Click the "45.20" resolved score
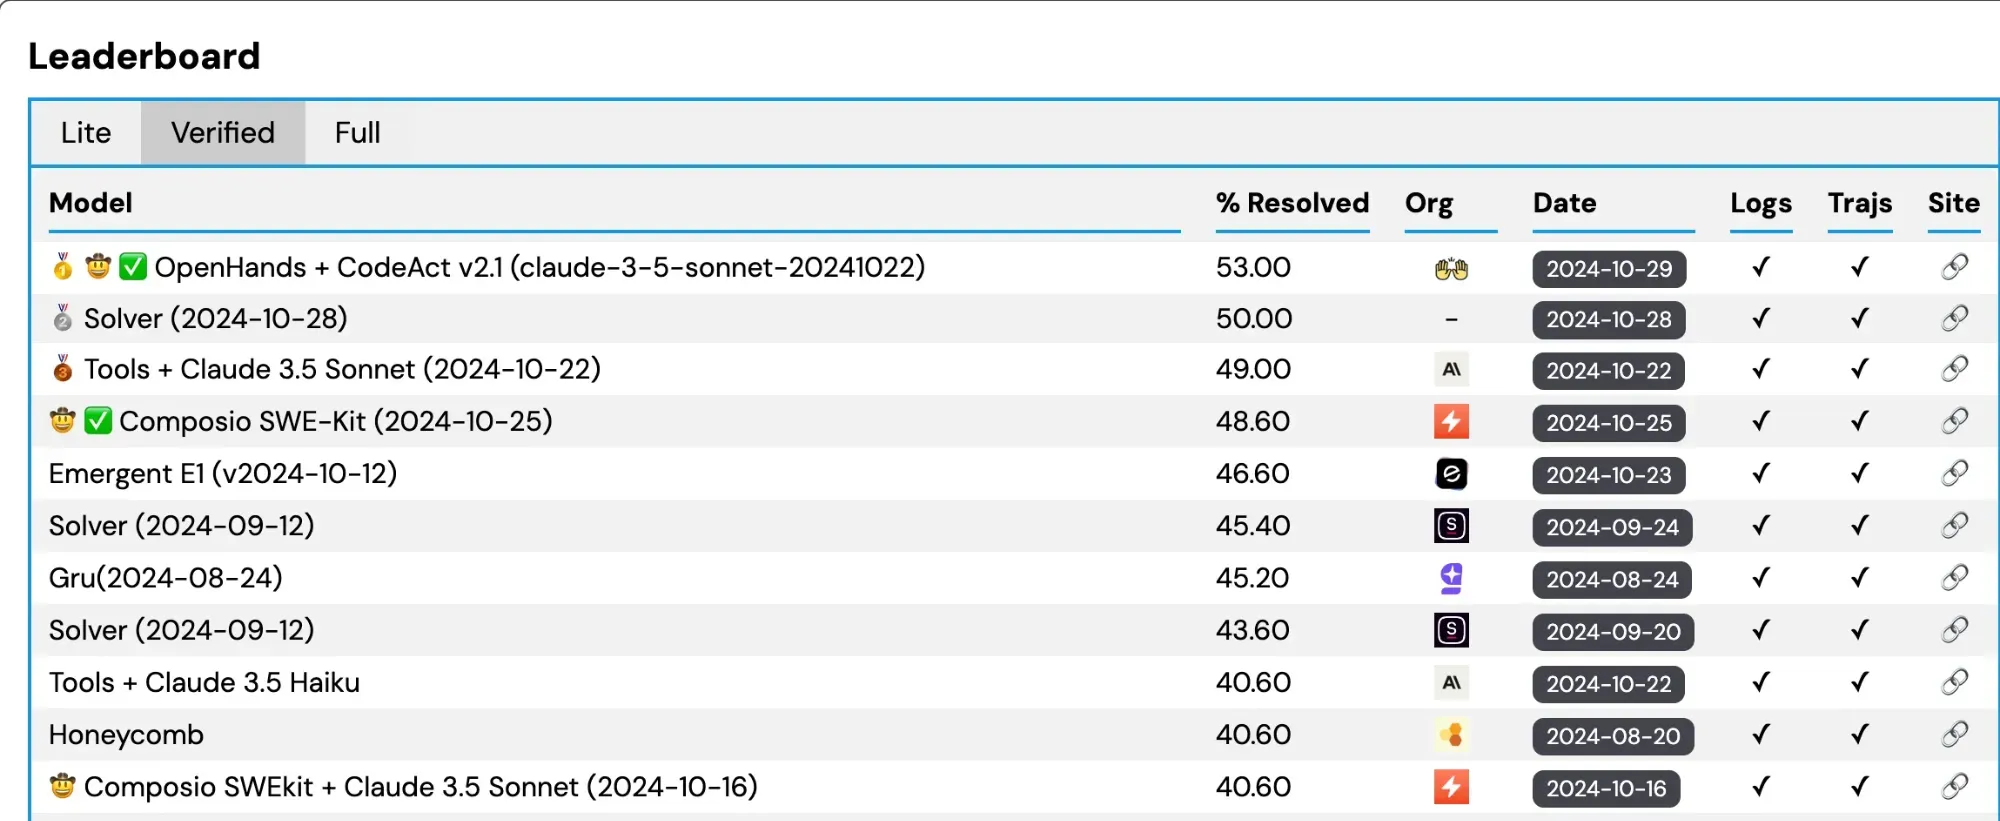The width and height of the screenshot is (2000, 821). click(1252, 578)
